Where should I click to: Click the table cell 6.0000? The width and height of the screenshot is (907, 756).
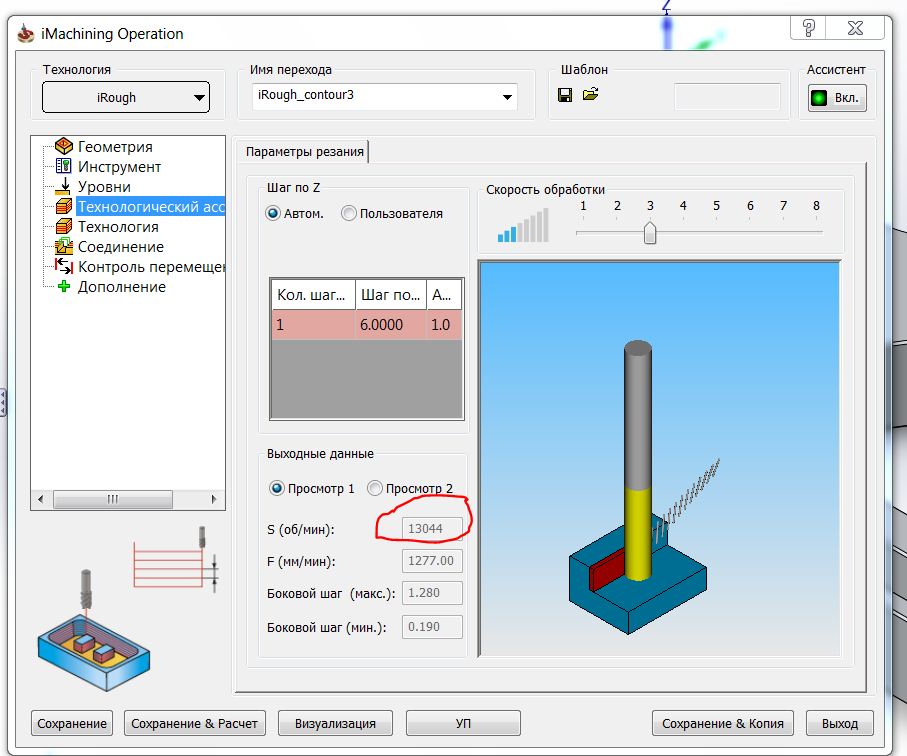pos(391,324)
